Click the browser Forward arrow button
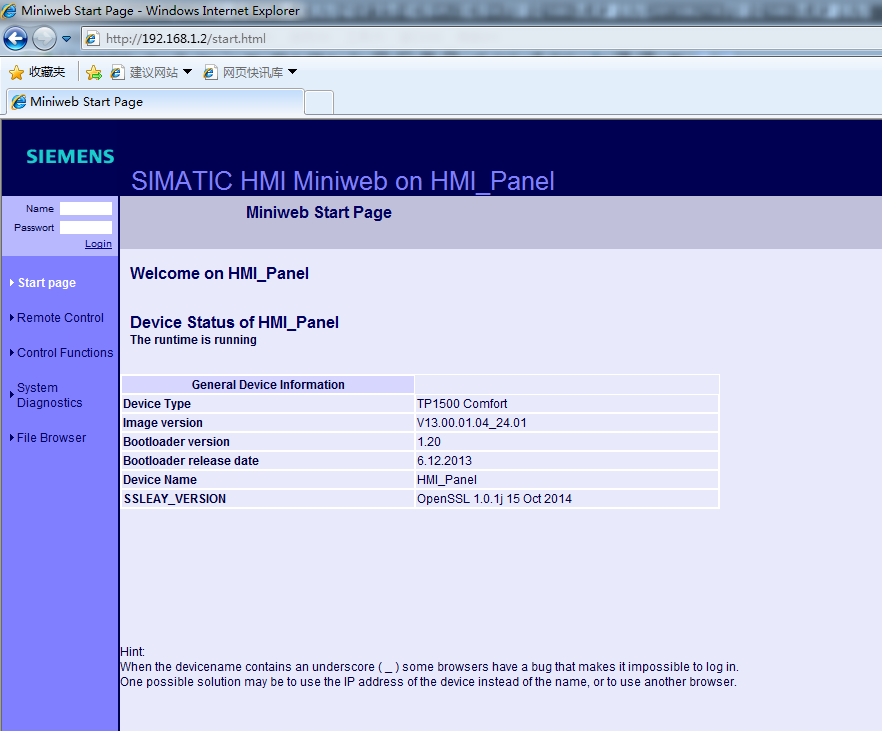The image size is (882, 731). click(44, 39)
